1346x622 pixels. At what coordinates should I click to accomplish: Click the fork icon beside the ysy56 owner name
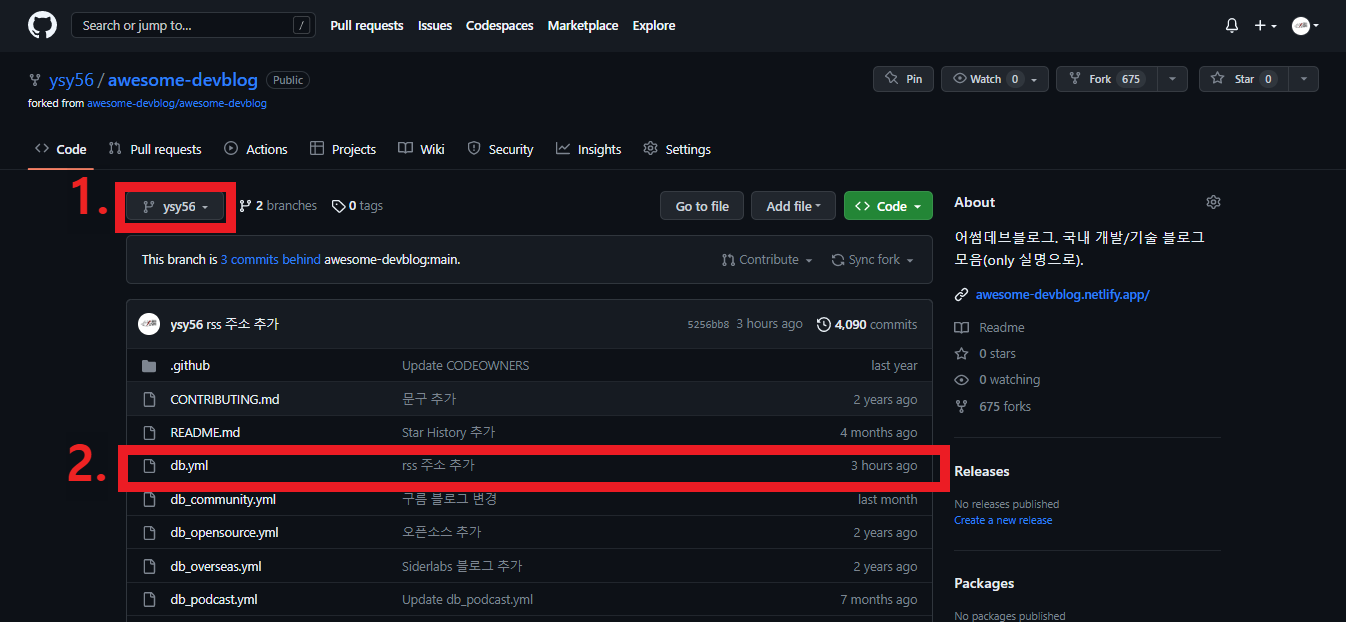tap(36, 80)
